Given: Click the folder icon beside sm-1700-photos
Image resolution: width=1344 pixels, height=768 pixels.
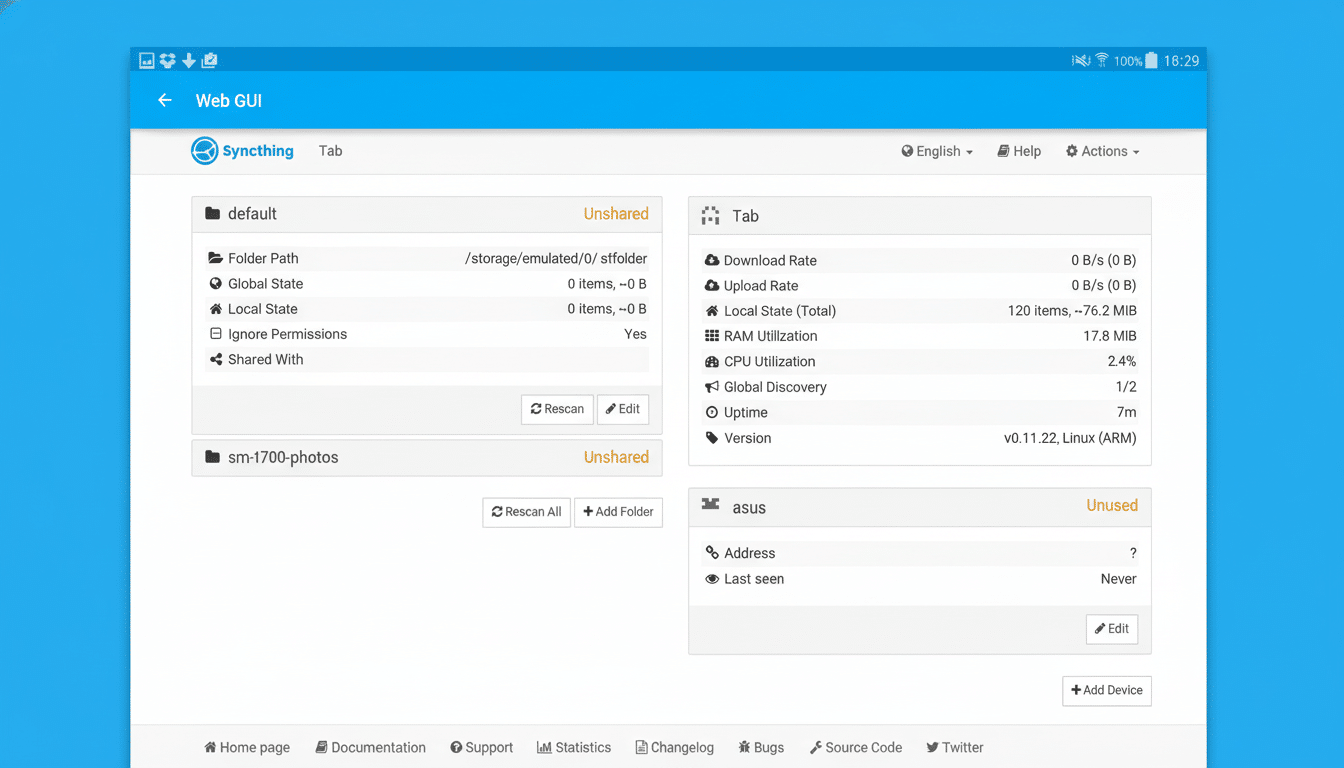Looking at the screenshot, I should tap(212, 457).
